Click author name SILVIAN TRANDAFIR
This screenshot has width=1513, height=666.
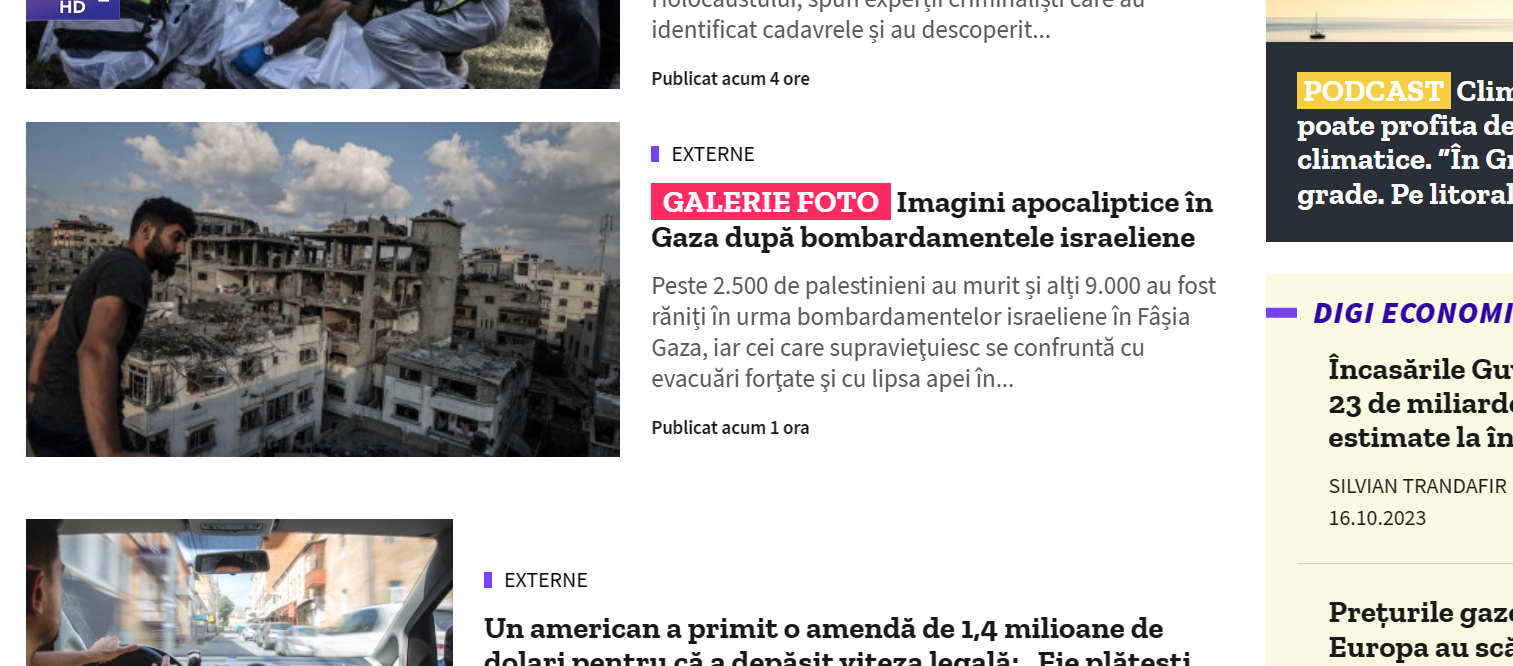1417,486
